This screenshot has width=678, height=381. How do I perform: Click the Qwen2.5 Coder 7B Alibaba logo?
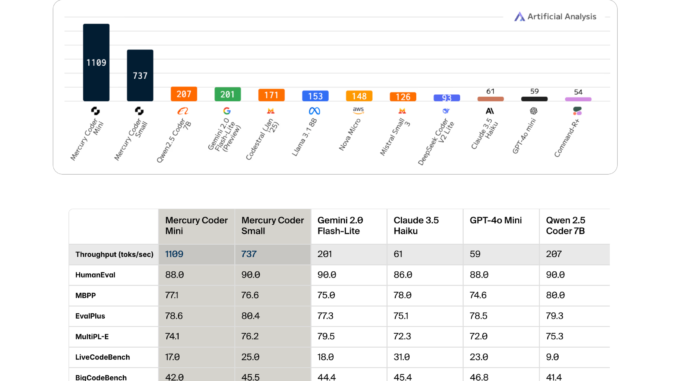[183, 111]
